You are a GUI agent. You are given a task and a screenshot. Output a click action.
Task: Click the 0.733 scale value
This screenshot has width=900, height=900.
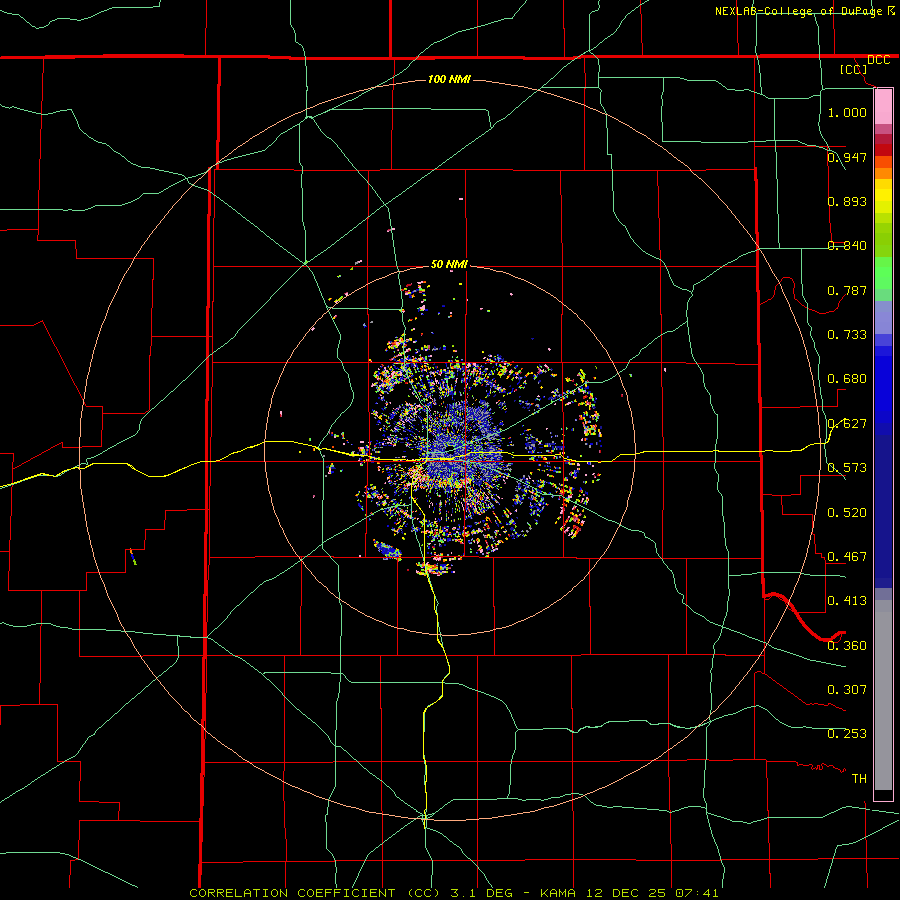[x=847, y=335]
